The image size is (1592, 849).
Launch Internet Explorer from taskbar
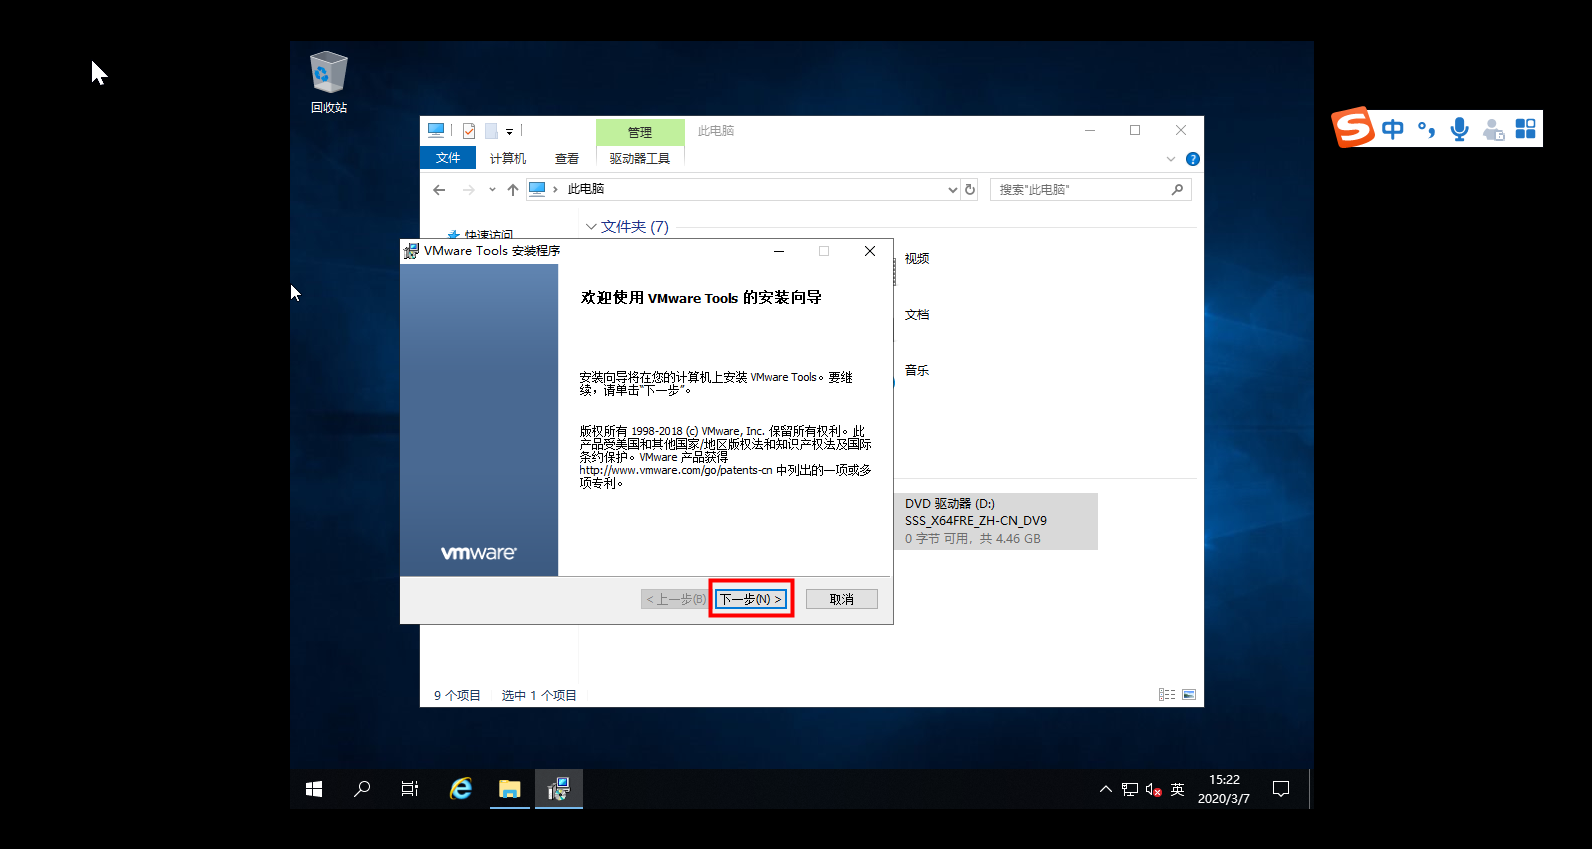click(461, 789)
